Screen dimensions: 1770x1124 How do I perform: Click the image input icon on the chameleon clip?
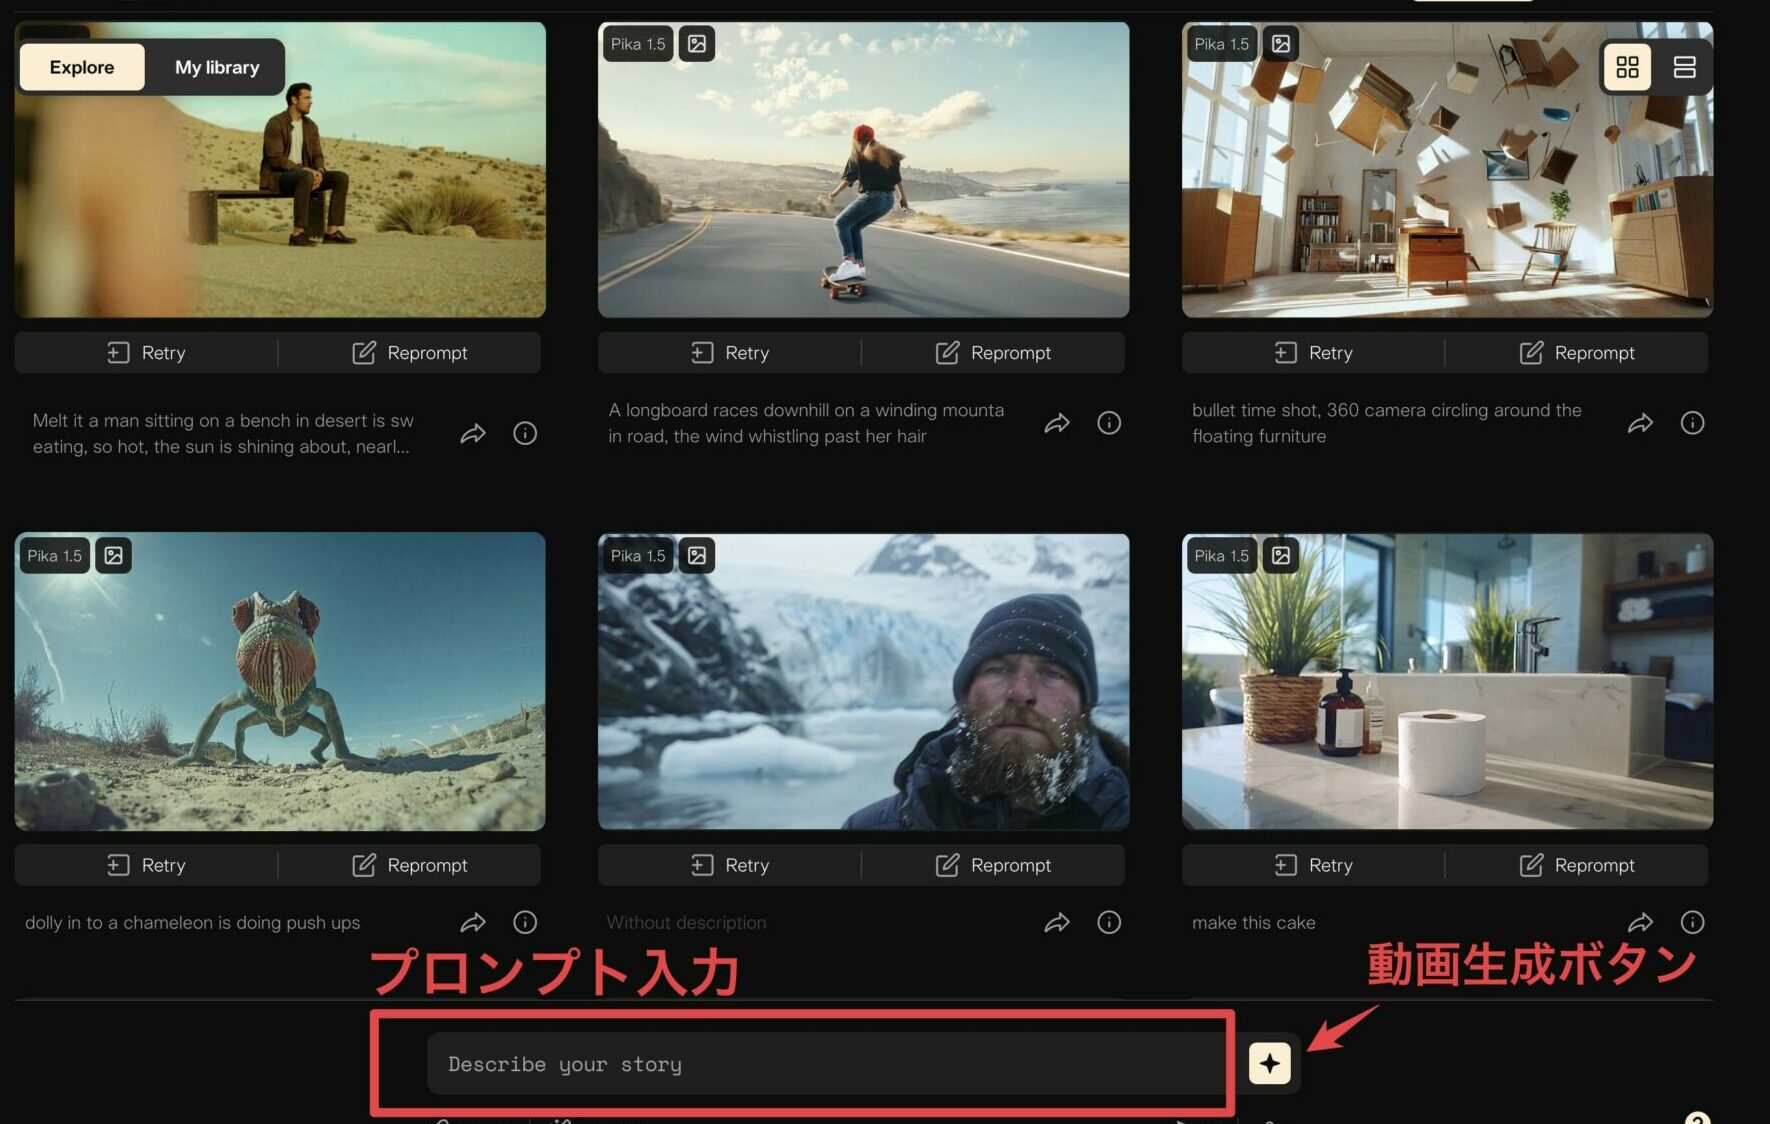113,555
